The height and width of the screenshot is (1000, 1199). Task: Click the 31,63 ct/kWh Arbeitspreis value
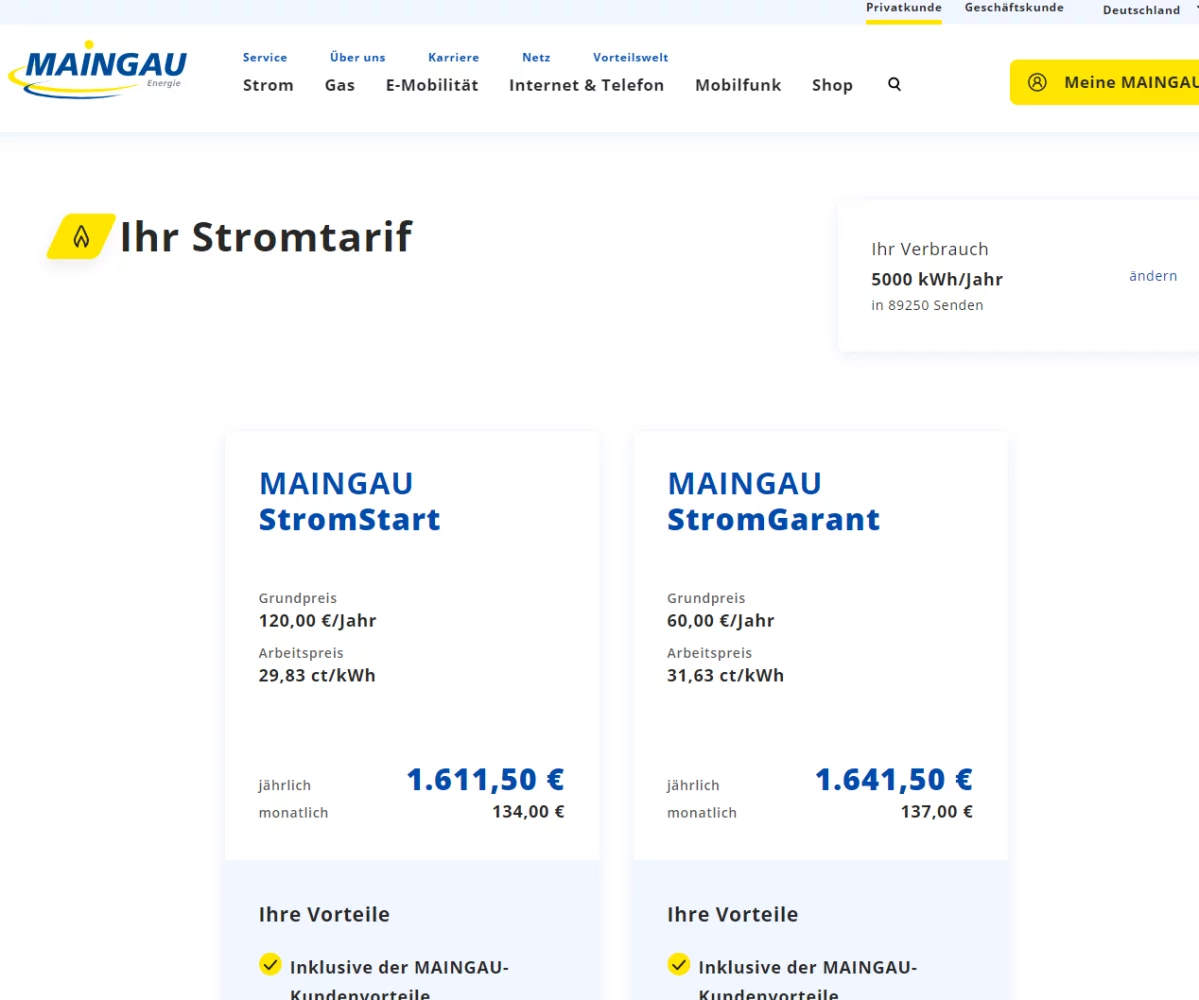[725, 676]
